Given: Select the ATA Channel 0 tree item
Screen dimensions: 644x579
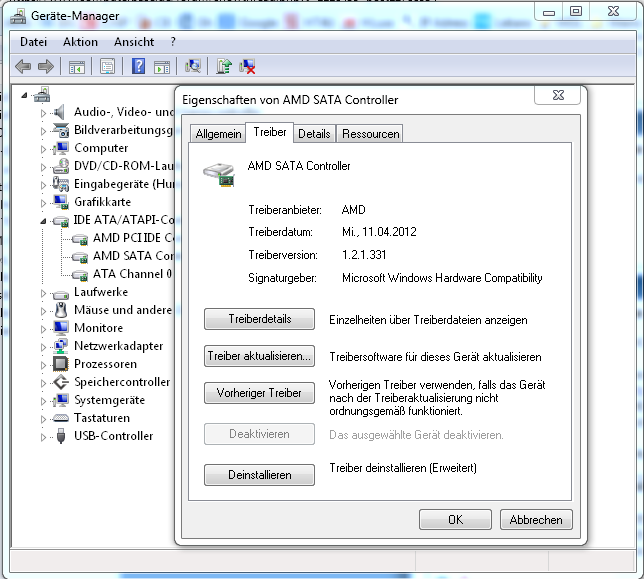Looking at the screenshot, I should coord(132,274).
